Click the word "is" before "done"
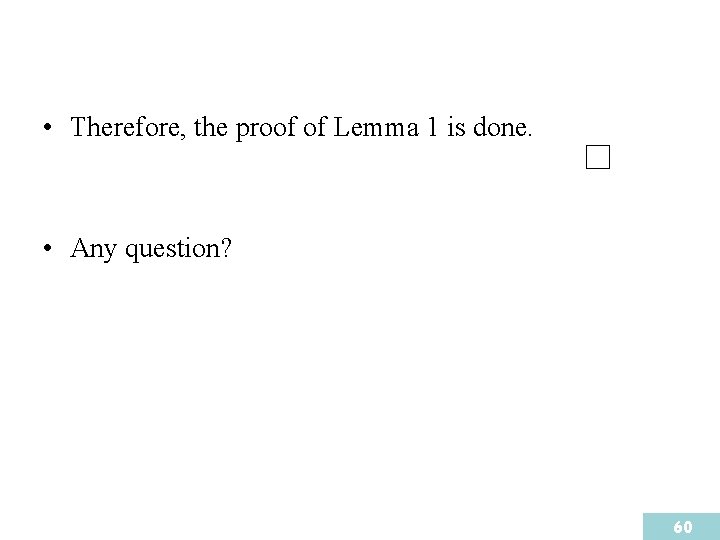 coord(457,128)
